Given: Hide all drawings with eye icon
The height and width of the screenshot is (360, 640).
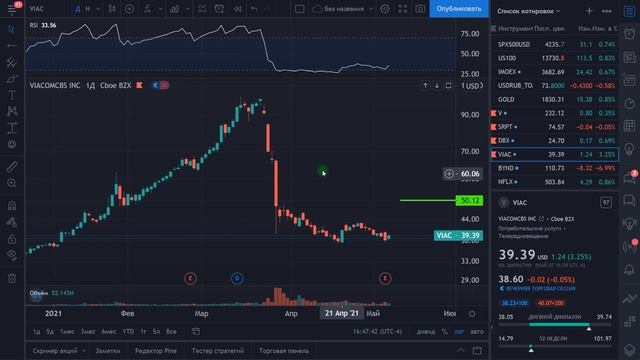Looking at the screenshot, I should pyautogui.click(x=12, y=255).
